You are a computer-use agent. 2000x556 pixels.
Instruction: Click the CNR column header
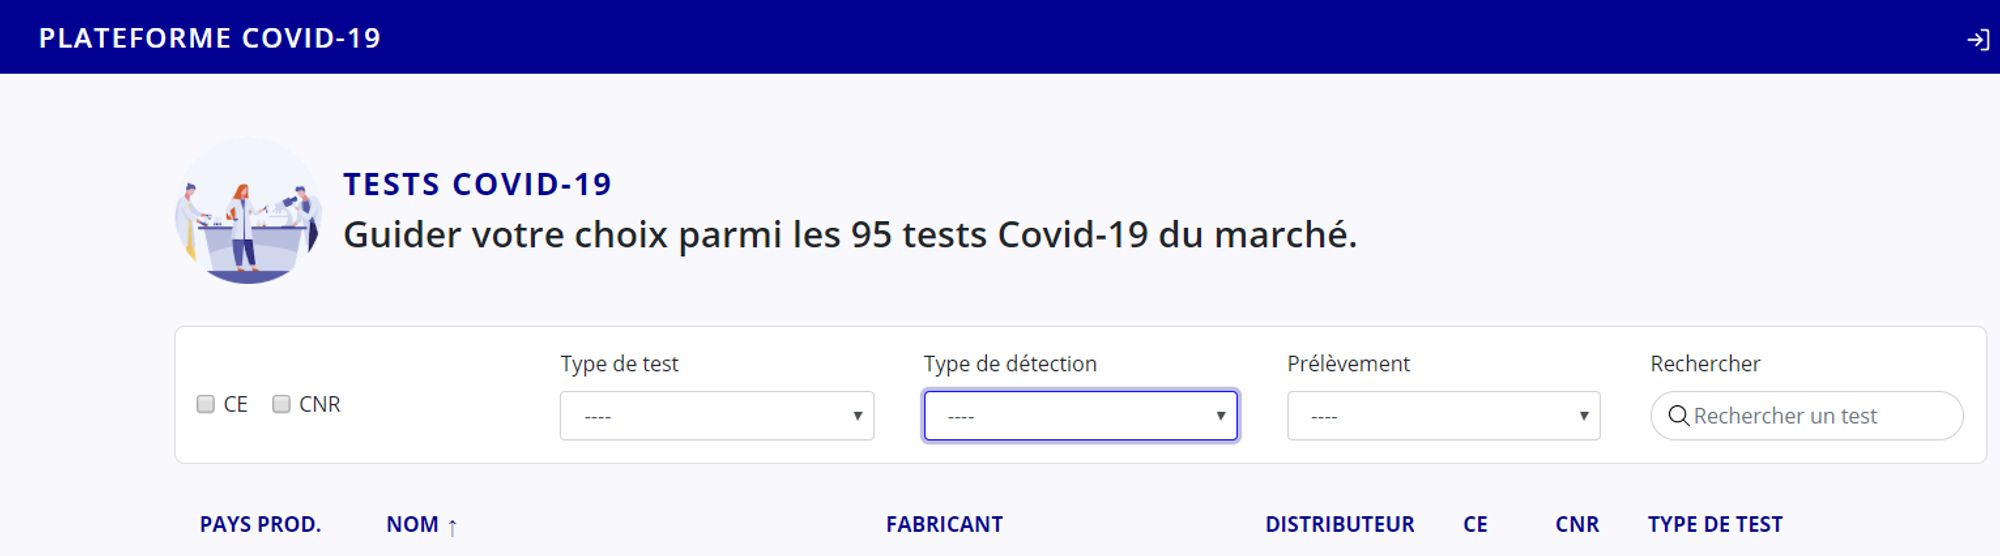1577,525
